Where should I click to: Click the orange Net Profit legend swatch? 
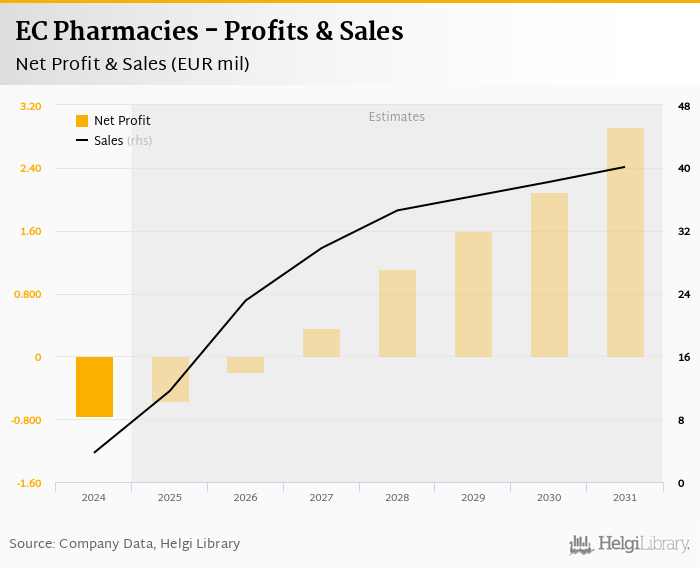coord(82,121)
